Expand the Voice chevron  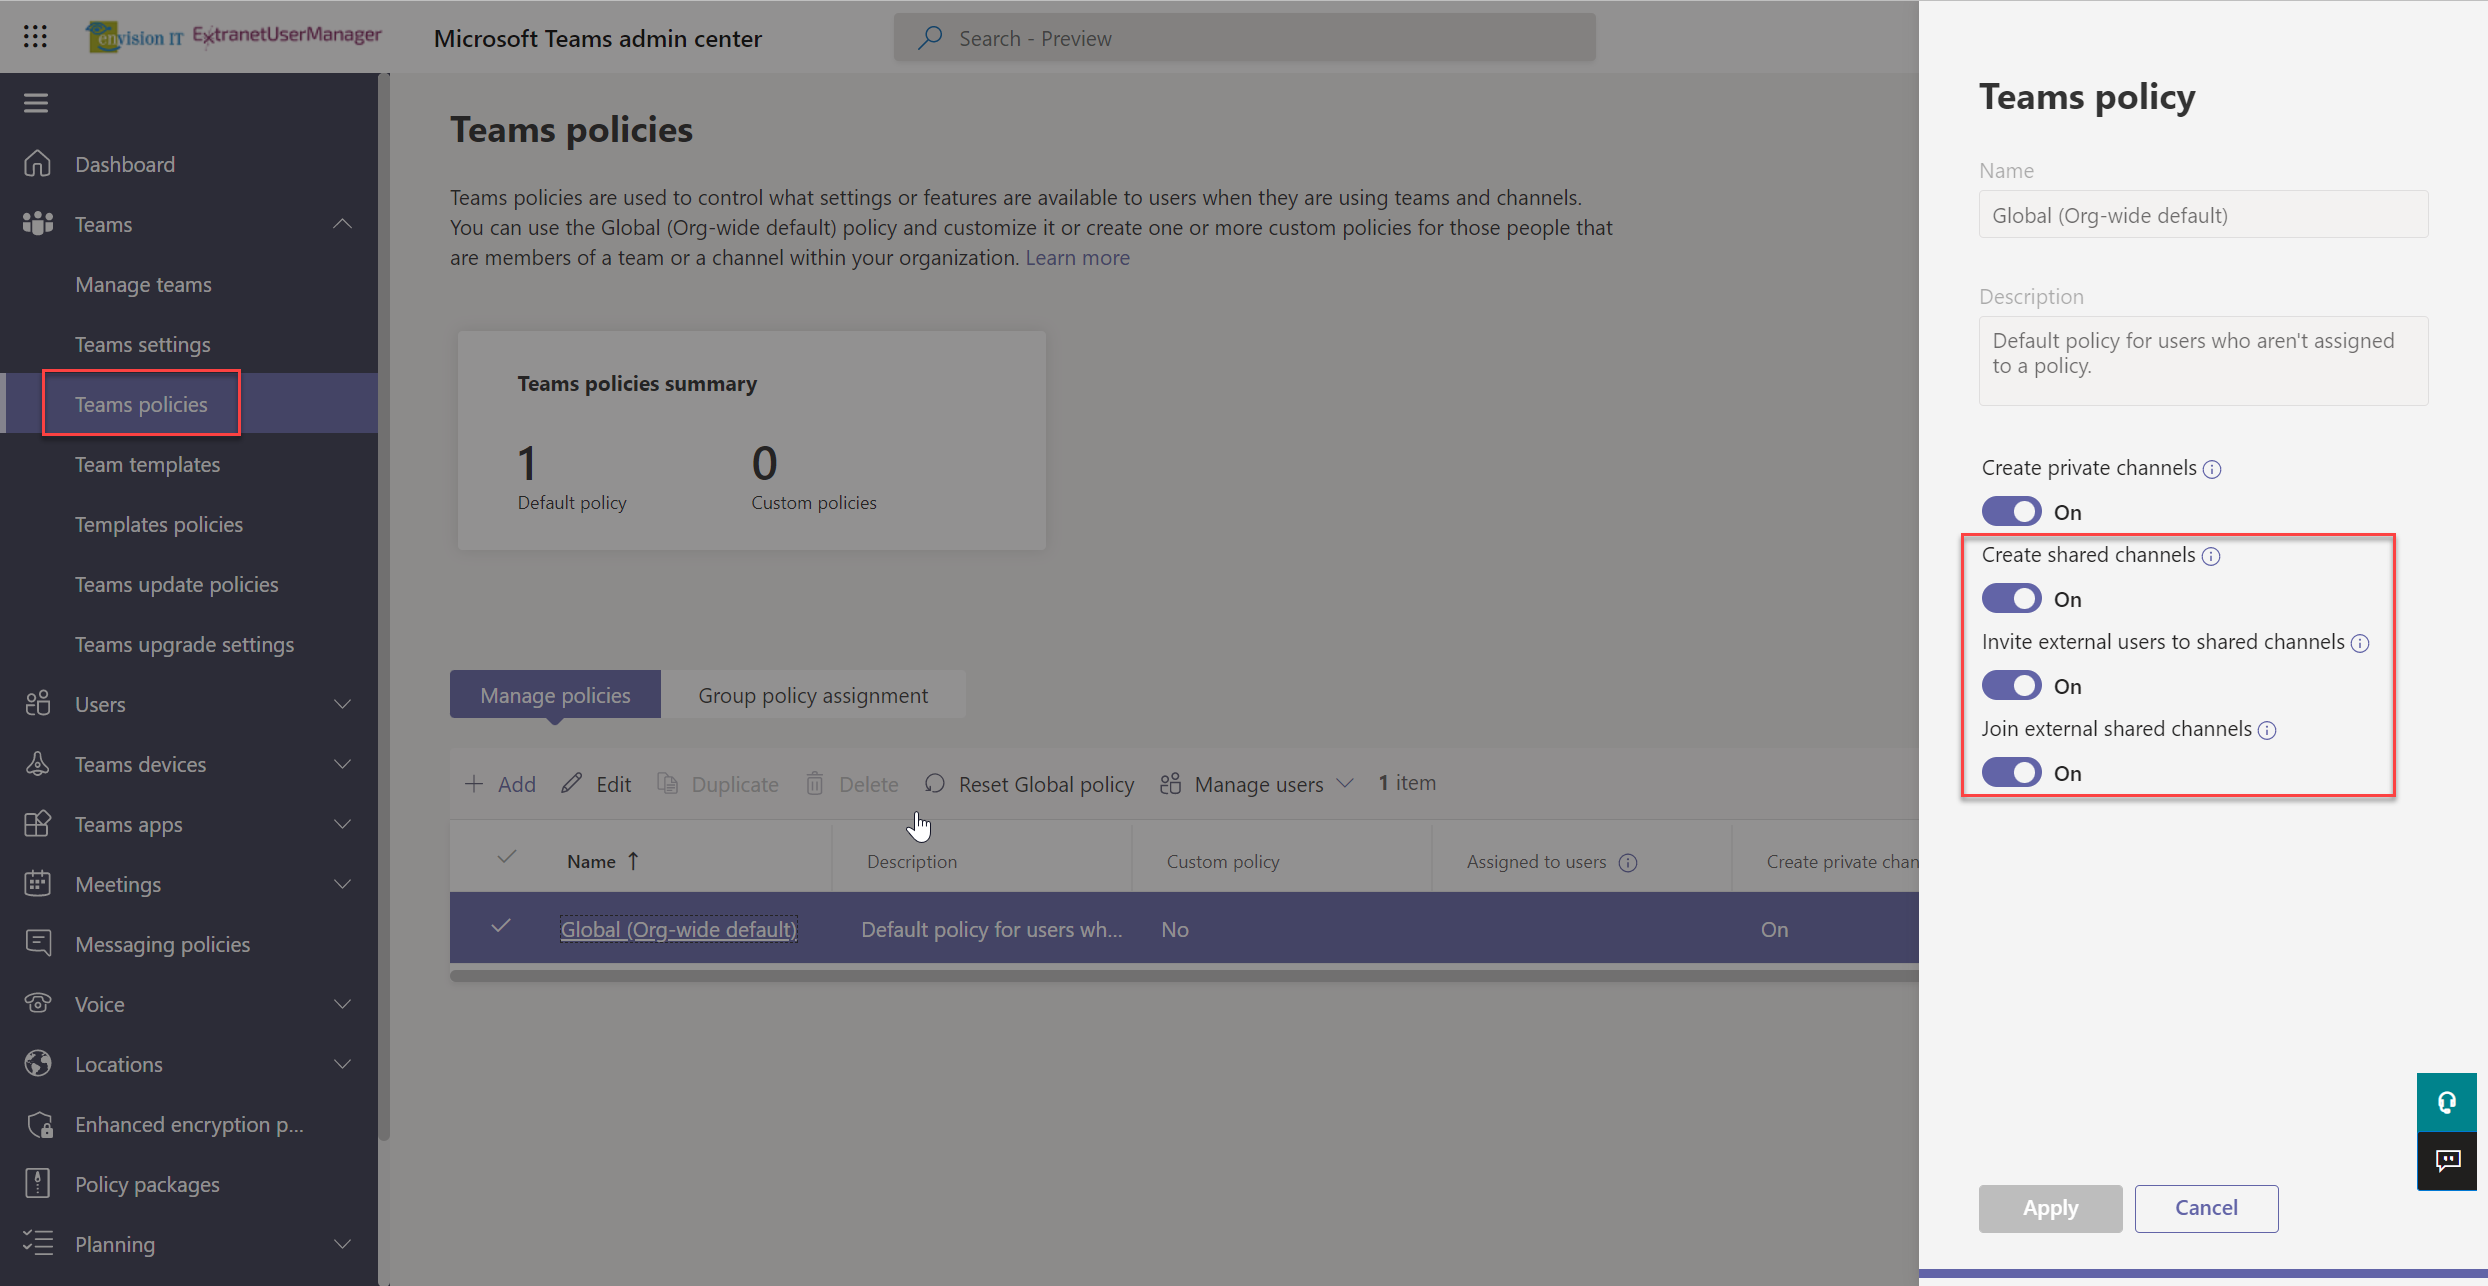(342, 1003)
